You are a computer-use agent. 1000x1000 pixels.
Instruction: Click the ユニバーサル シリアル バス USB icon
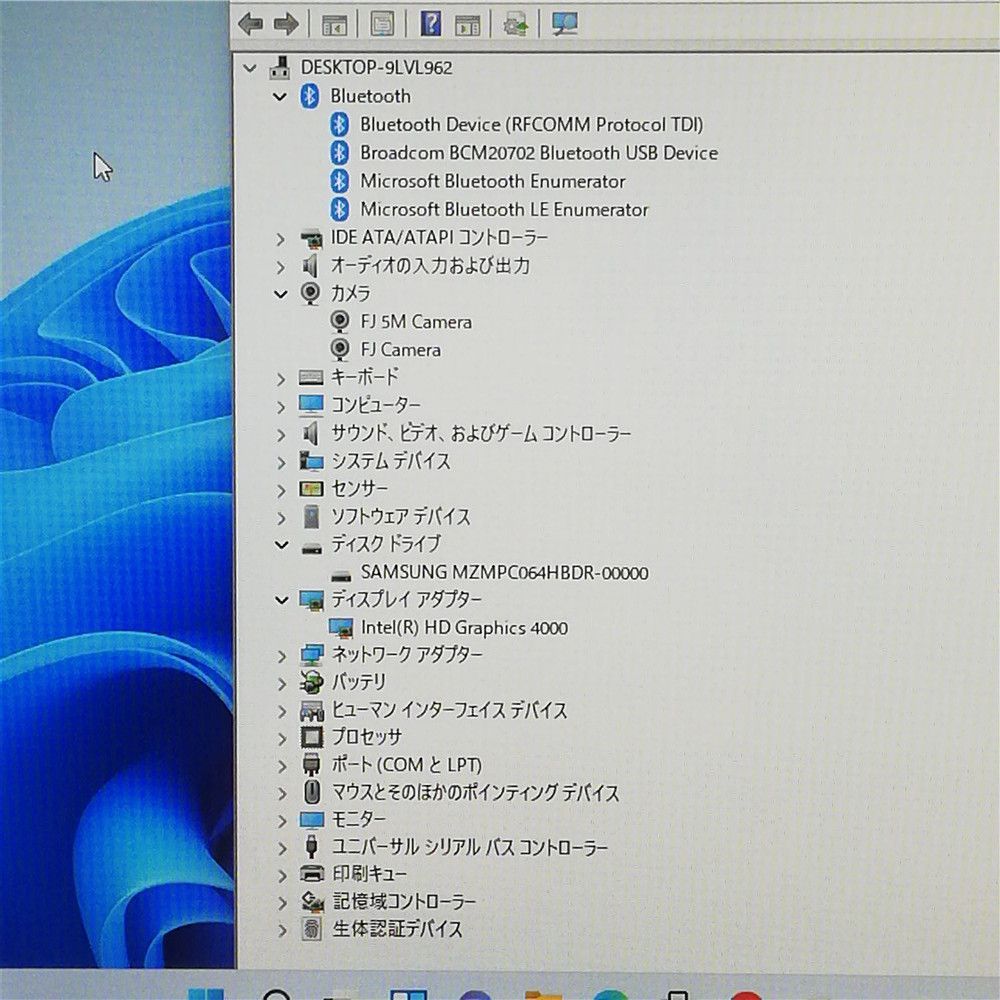point(312,847)
